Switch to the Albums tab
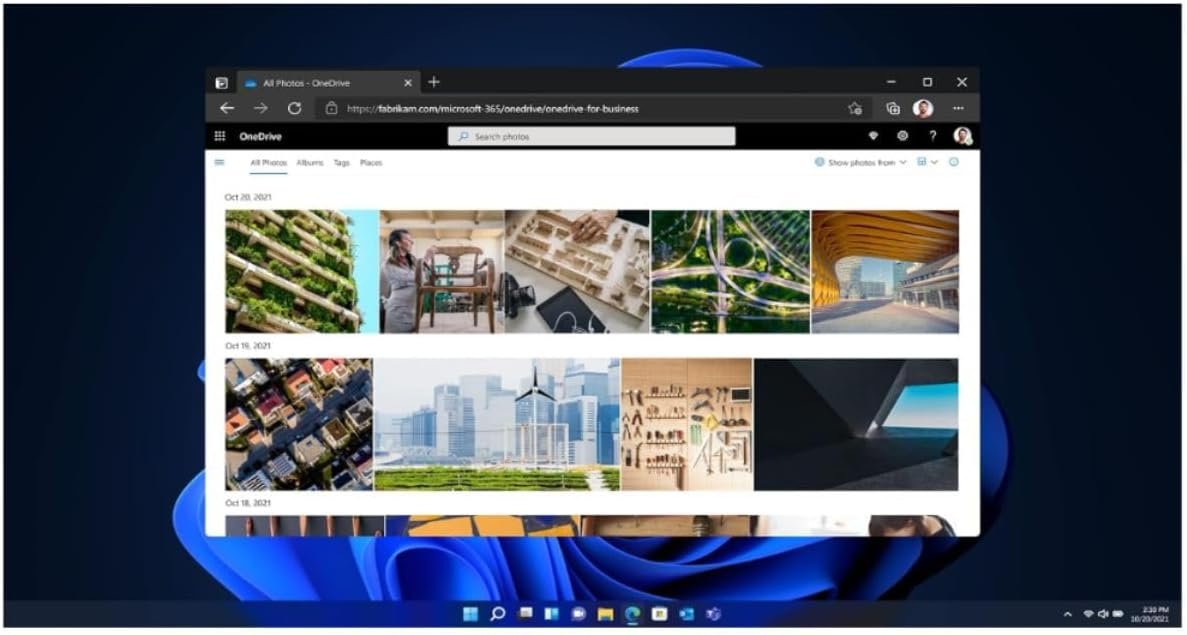 (x=309, y=162)
